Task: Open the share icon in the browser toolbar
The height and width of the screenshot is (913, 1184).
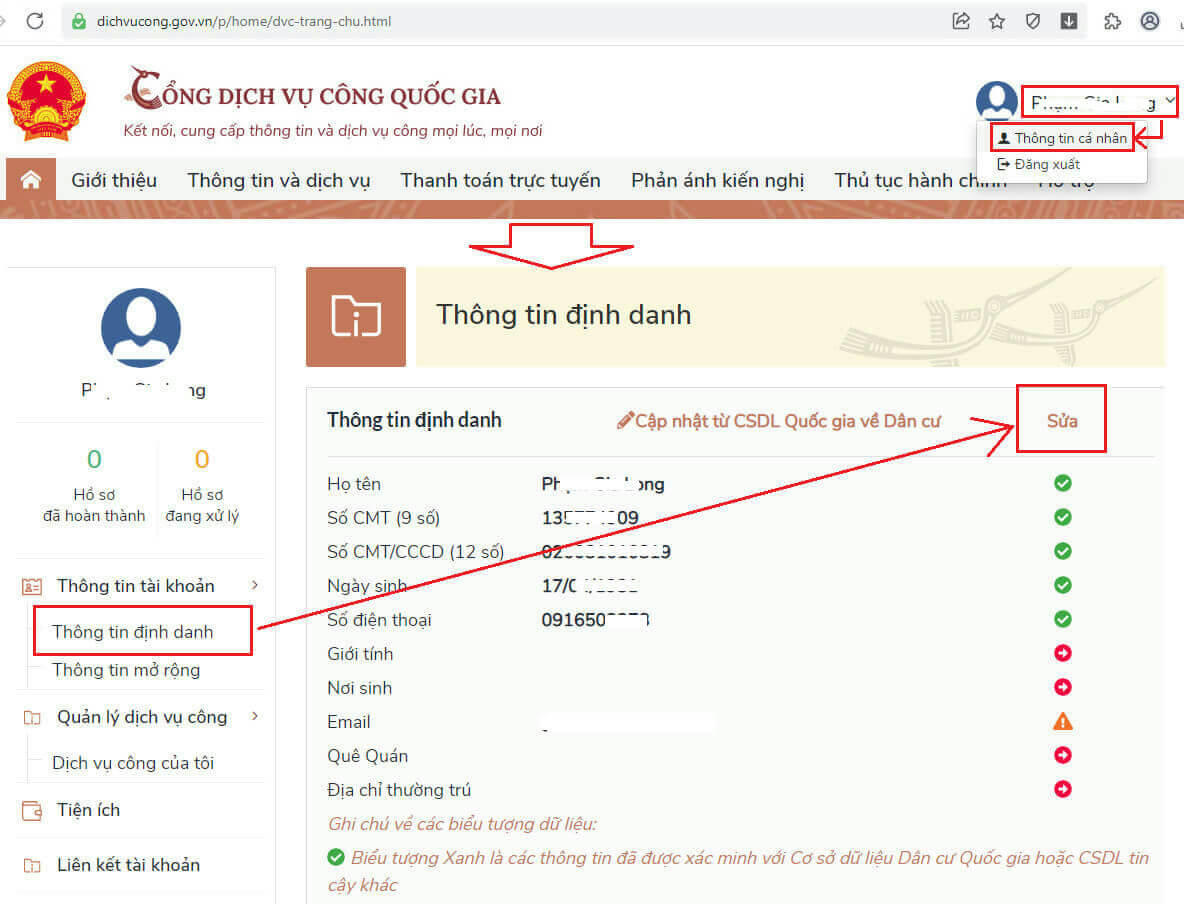Action: click(961, 21)
